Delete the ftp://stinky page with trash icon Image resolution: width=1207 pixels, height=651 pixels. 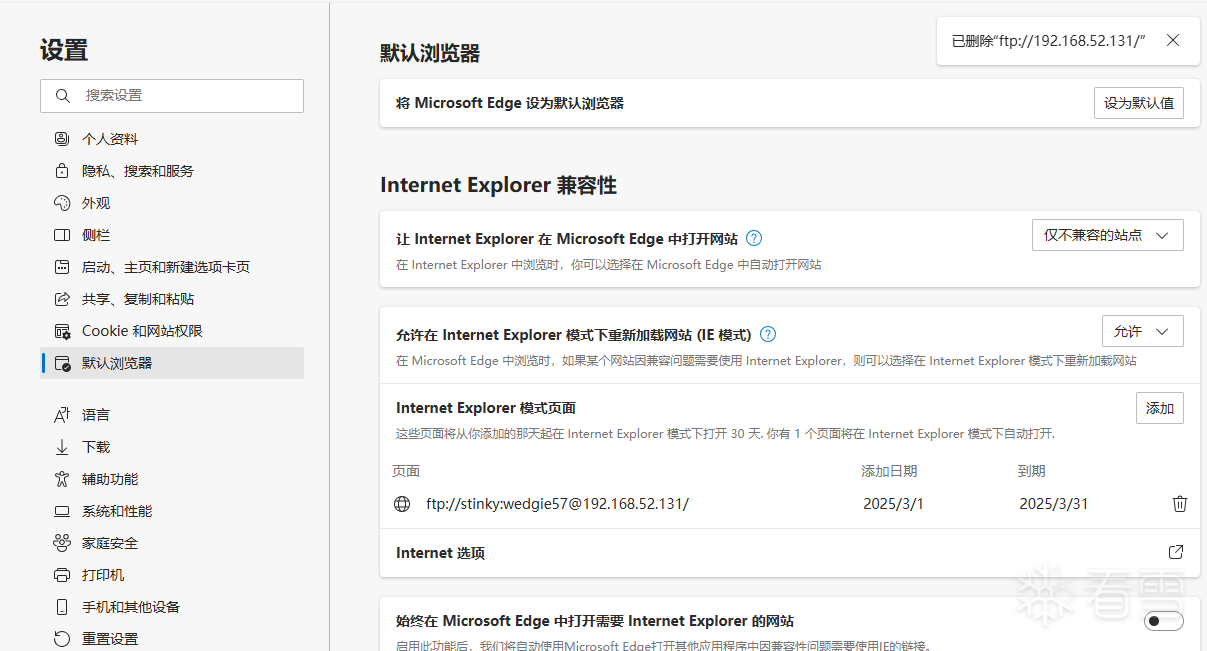pyautogui.click(x=1180, y=504)
